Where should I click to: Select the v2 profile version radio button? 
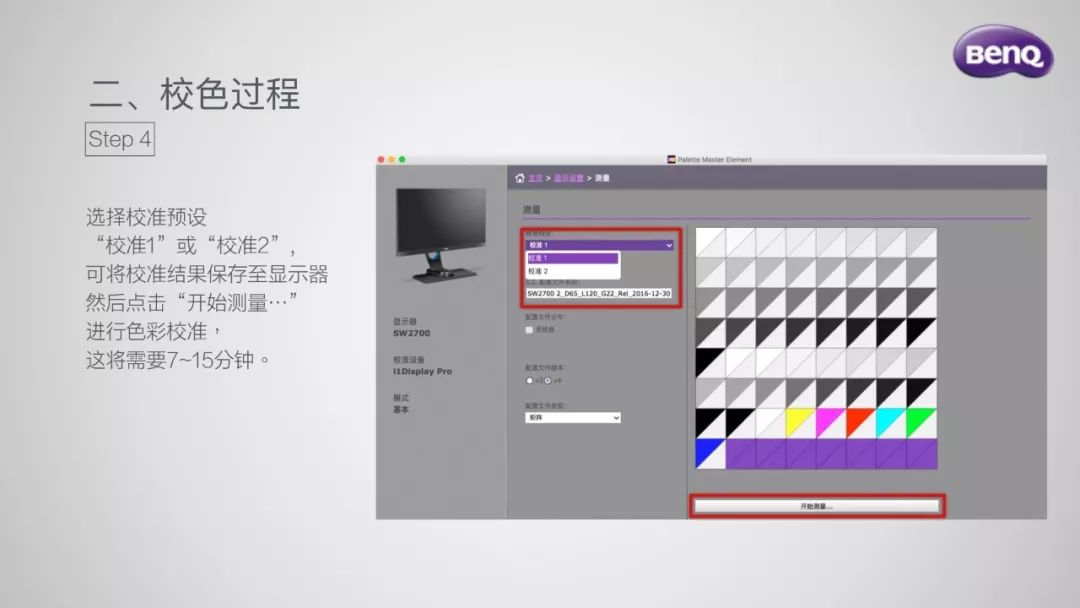(530, 380)
